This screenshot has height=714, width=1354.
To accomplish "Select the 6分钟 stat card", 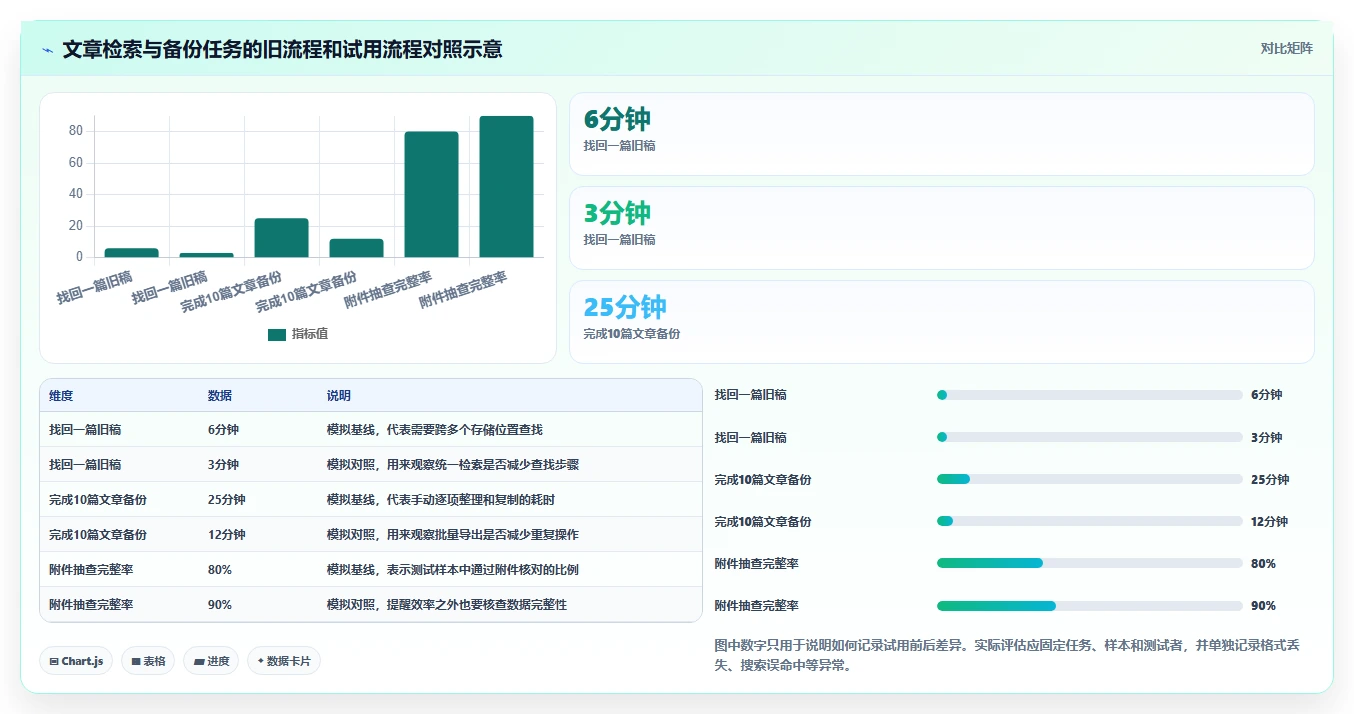I will point(941,134).
